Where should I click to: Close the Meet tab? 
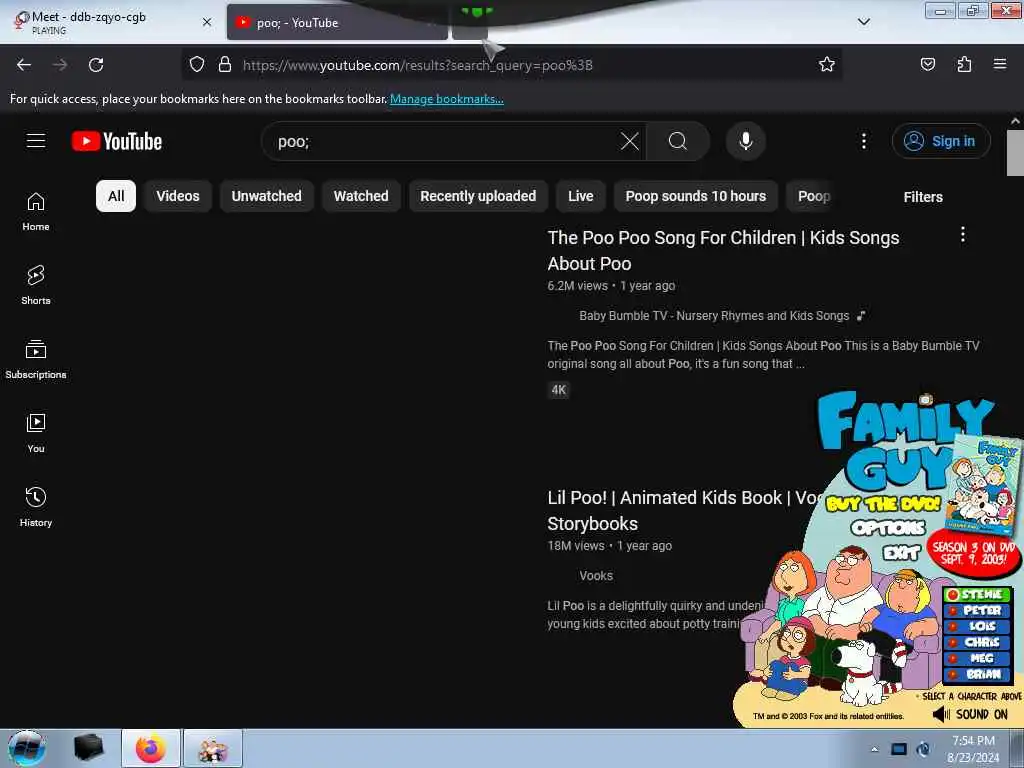(207, 22)
